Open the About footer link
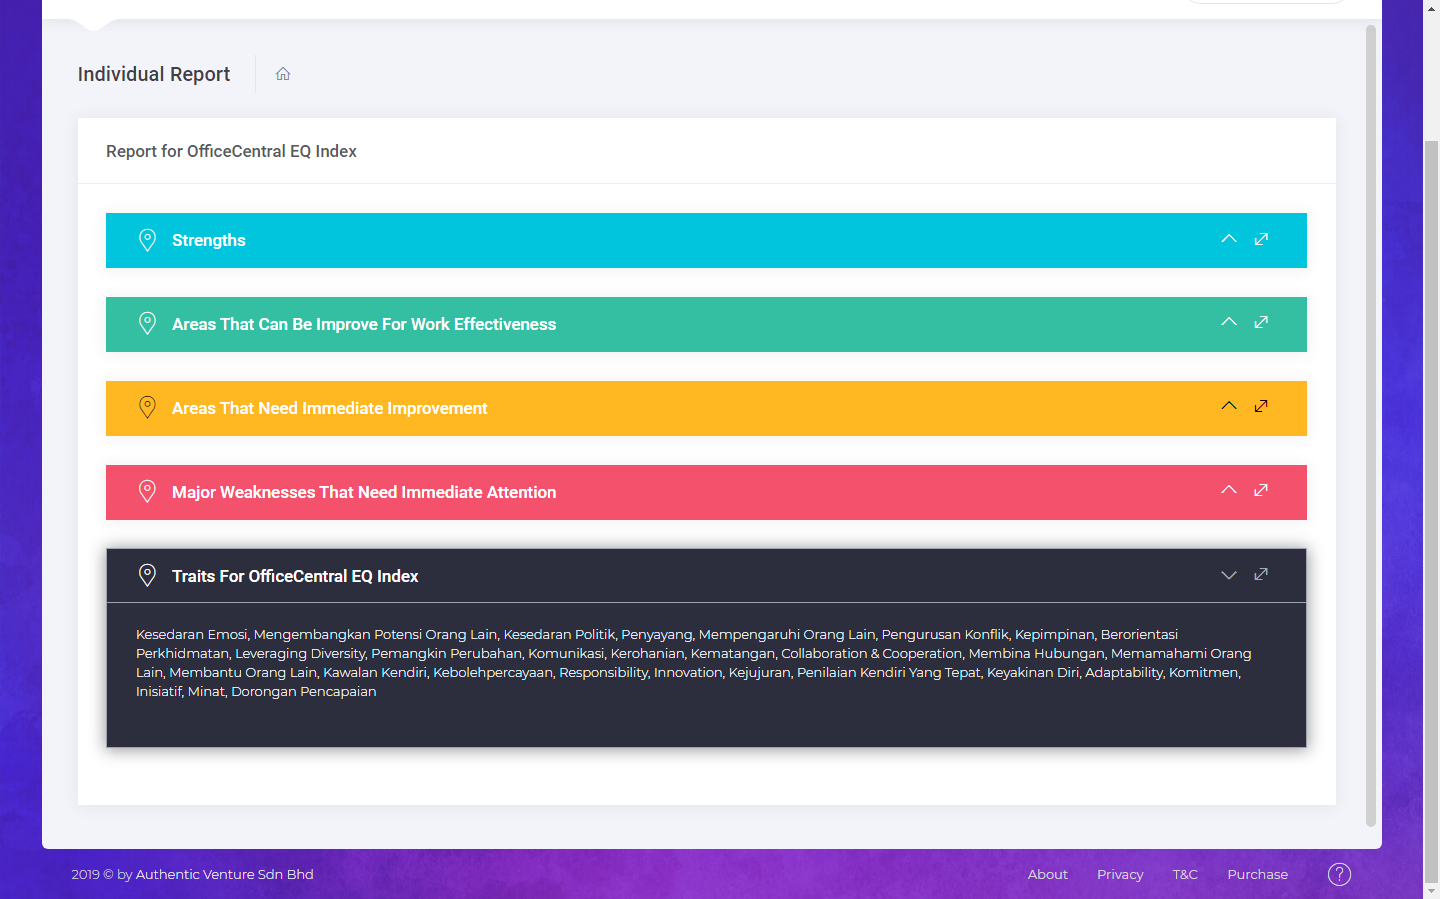The image size is (1440, 899). pos(1047,874)
